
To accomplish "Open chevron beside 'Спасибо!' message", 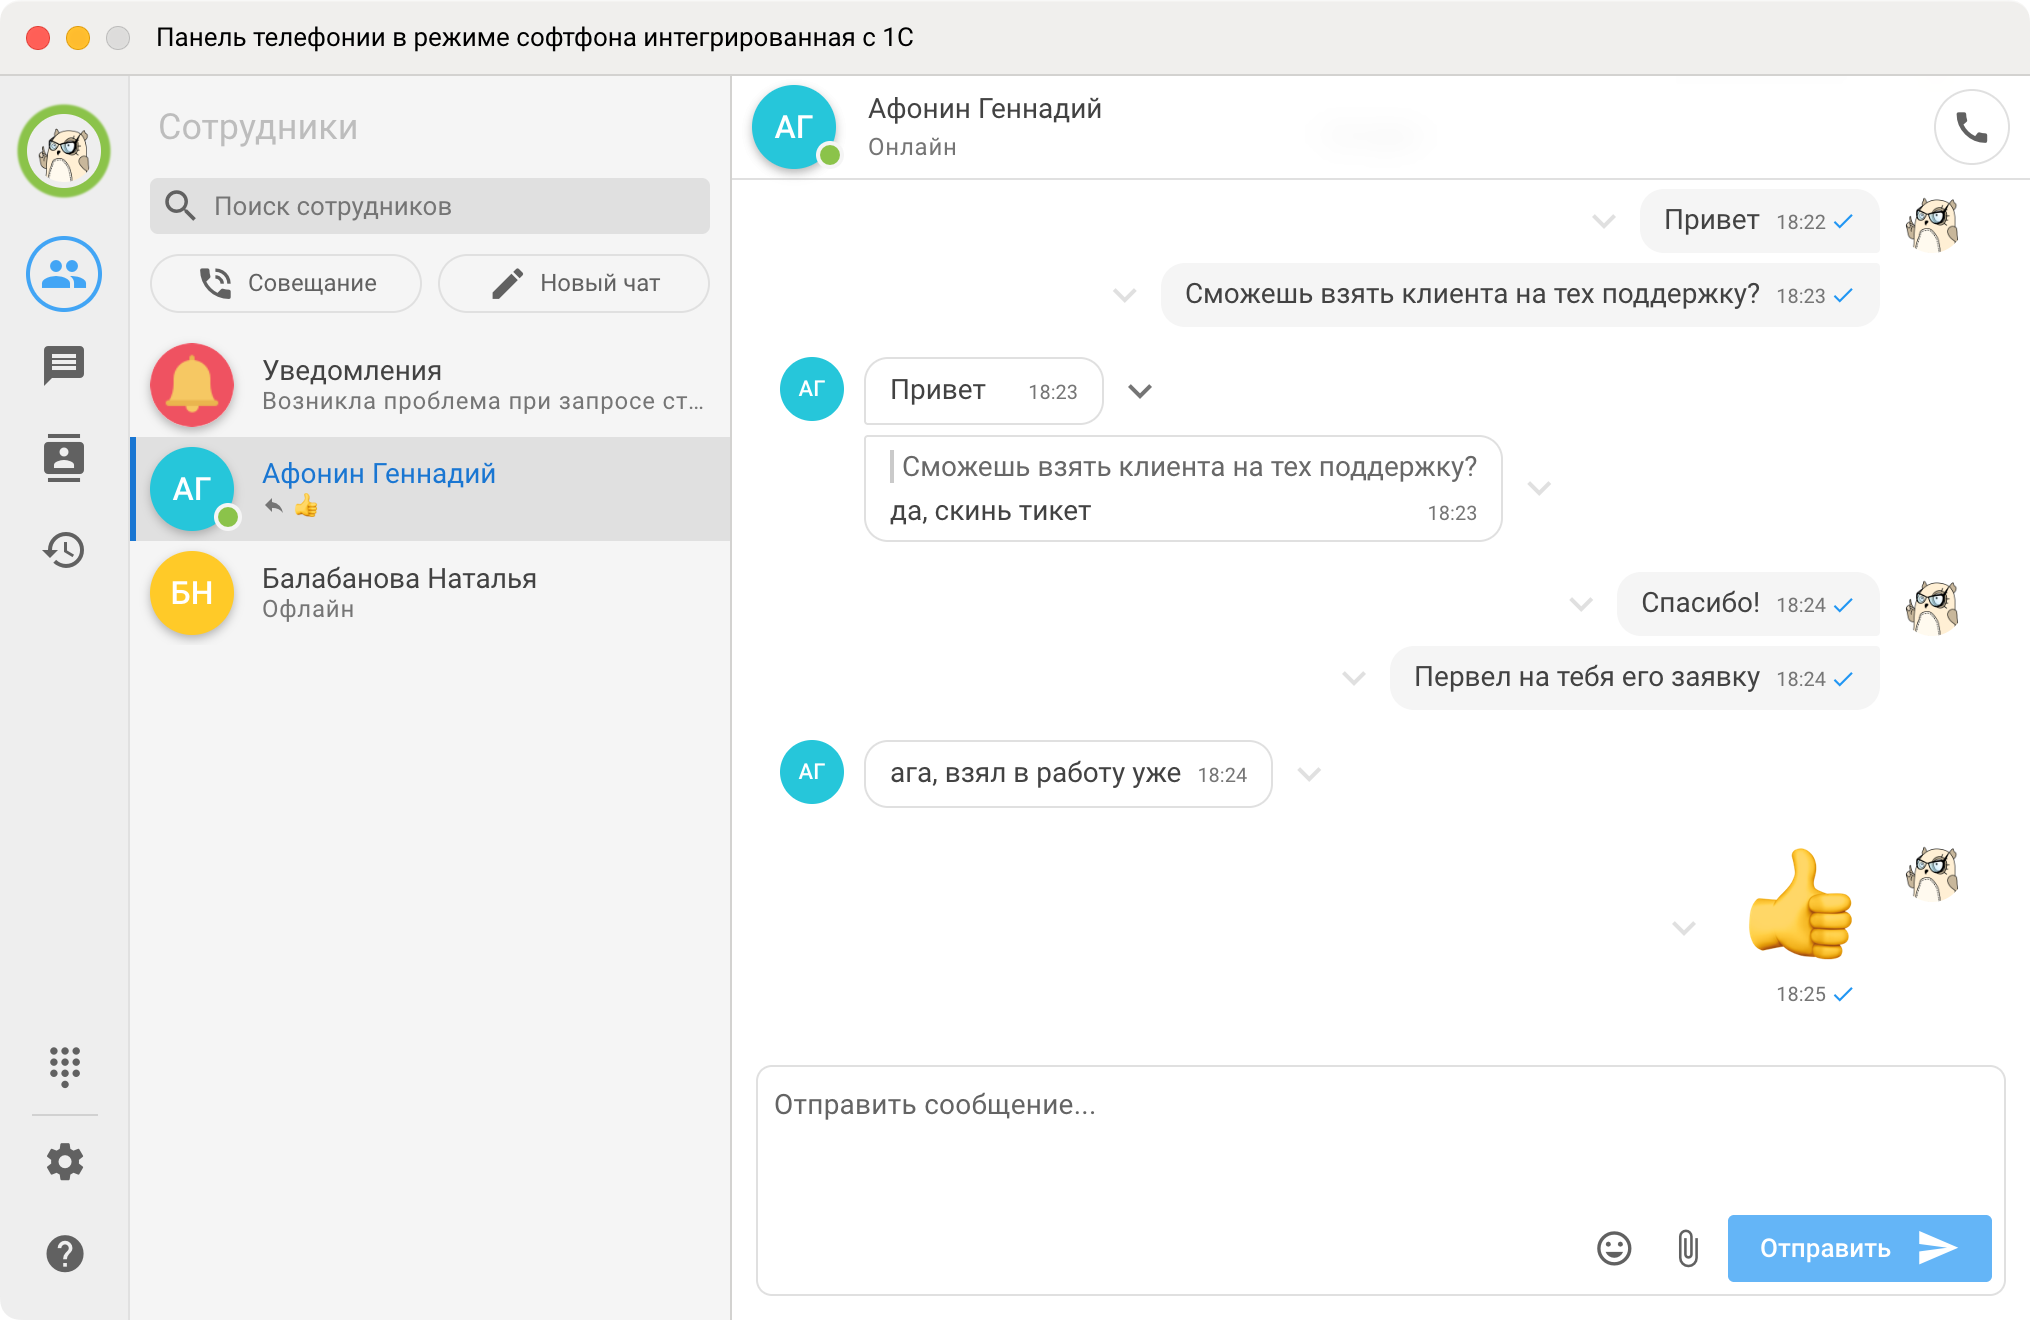I will coord(1581,604).
